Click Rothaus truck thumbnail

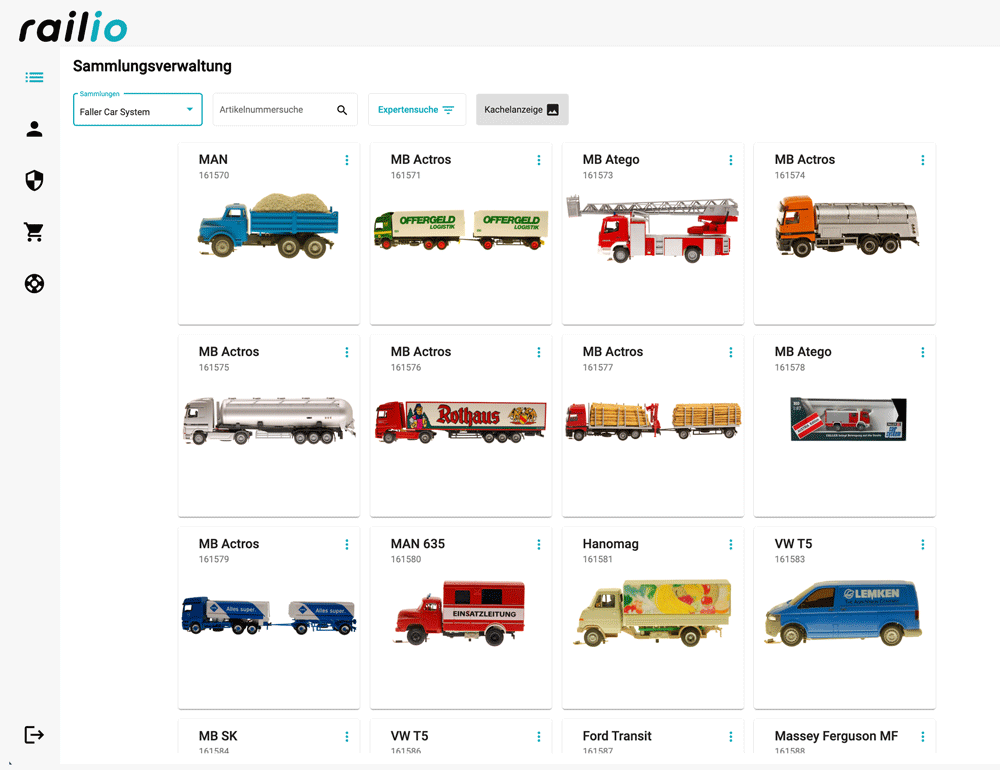[460, 421]
